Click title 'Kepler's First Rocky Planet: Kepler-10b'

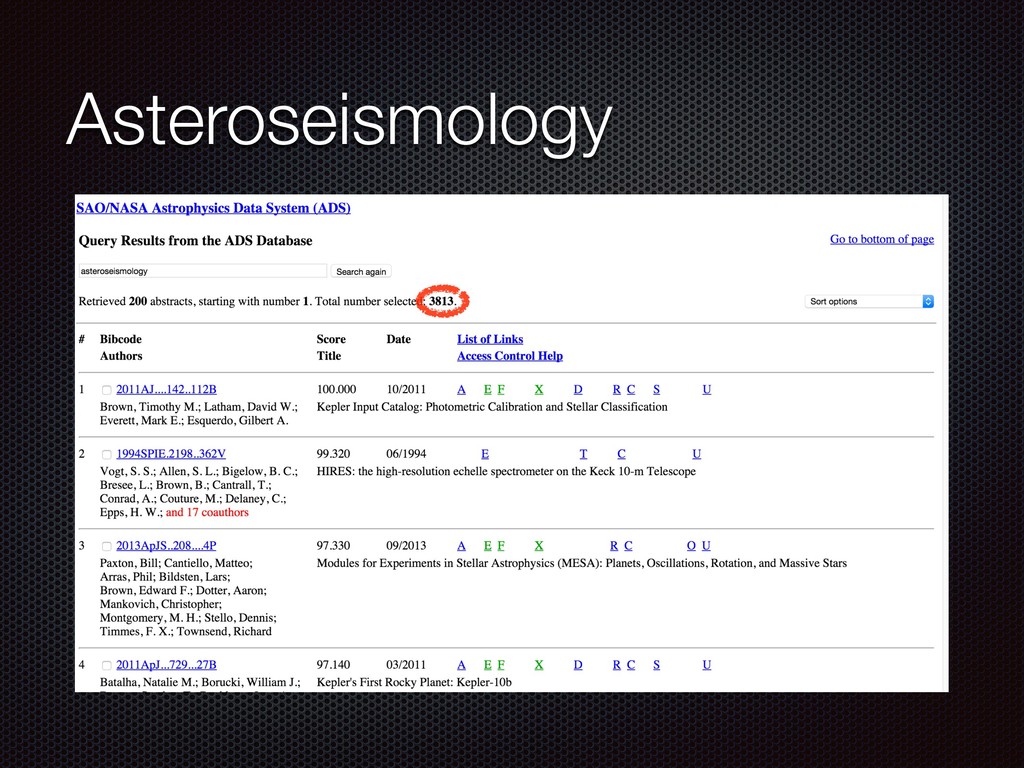tap(414, 682)
